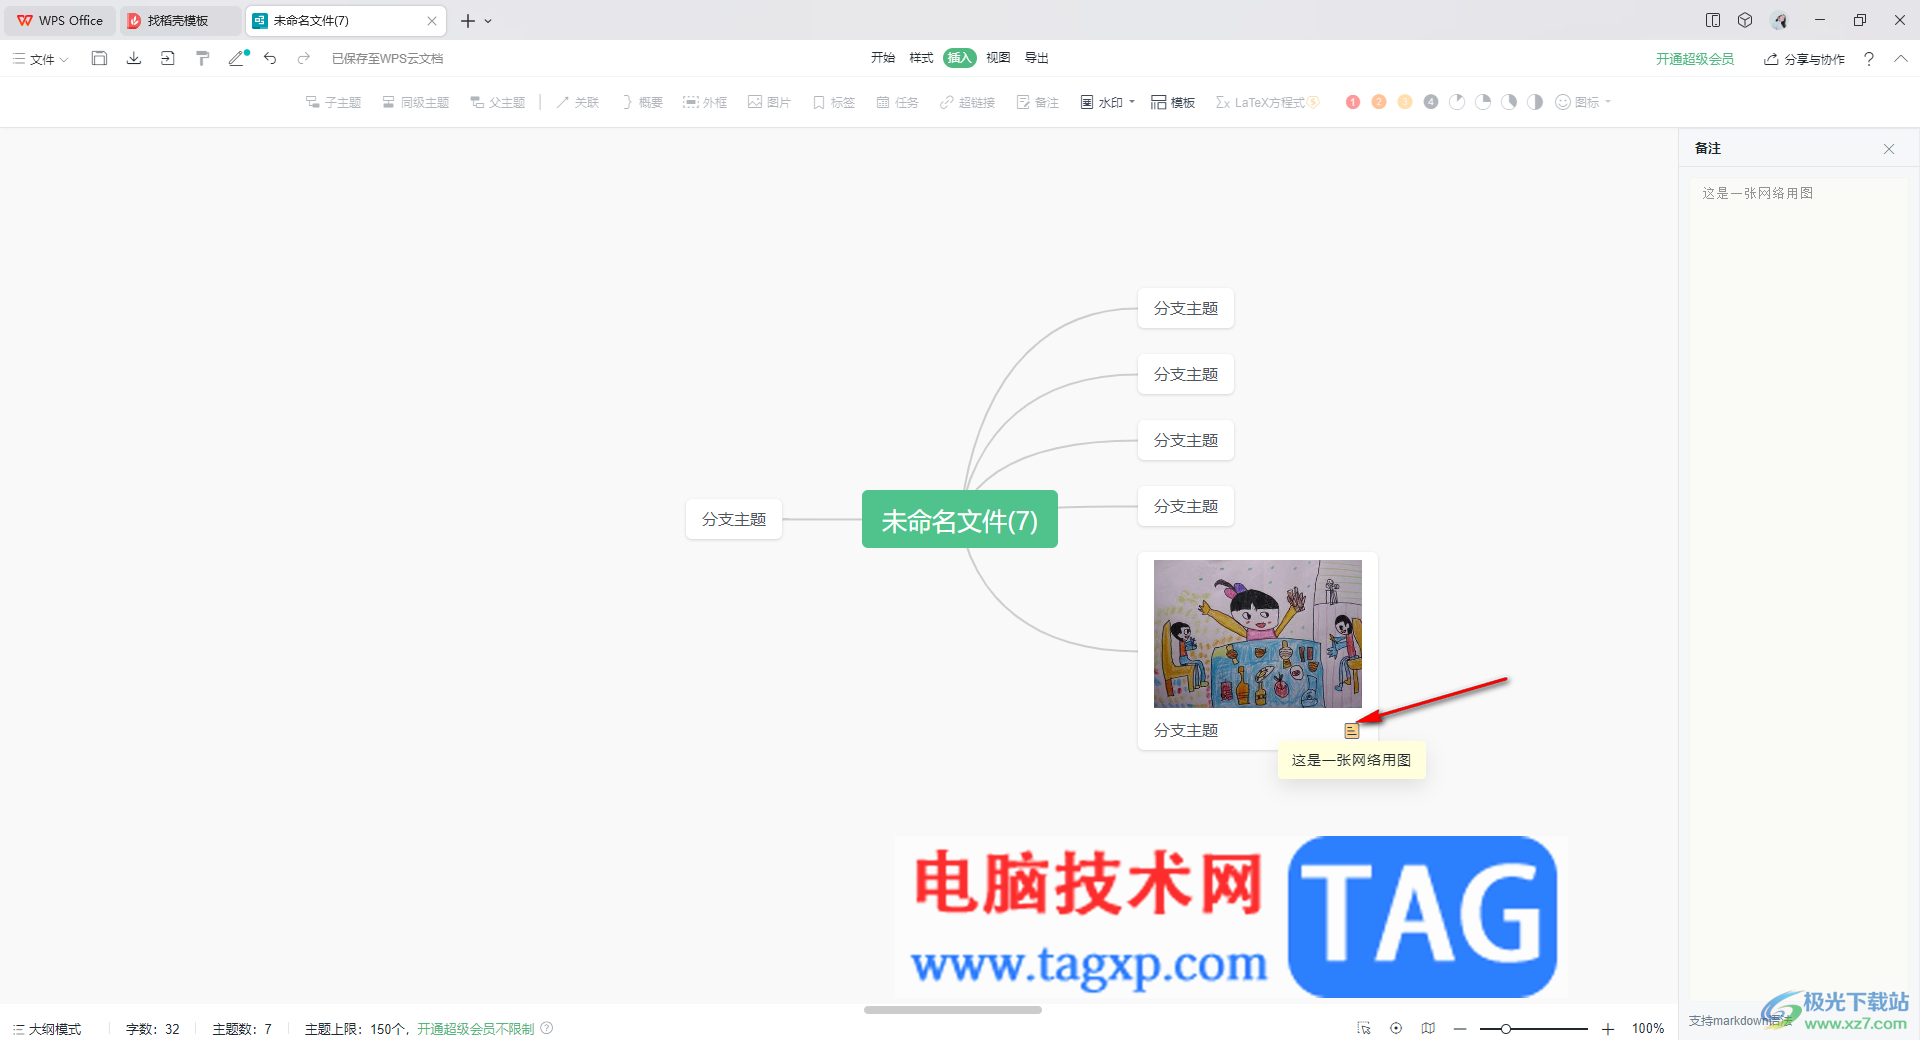The image size is (1920, 1040).
Task: Switch to the 开始 ribbon tab
Action: [883, 58]
